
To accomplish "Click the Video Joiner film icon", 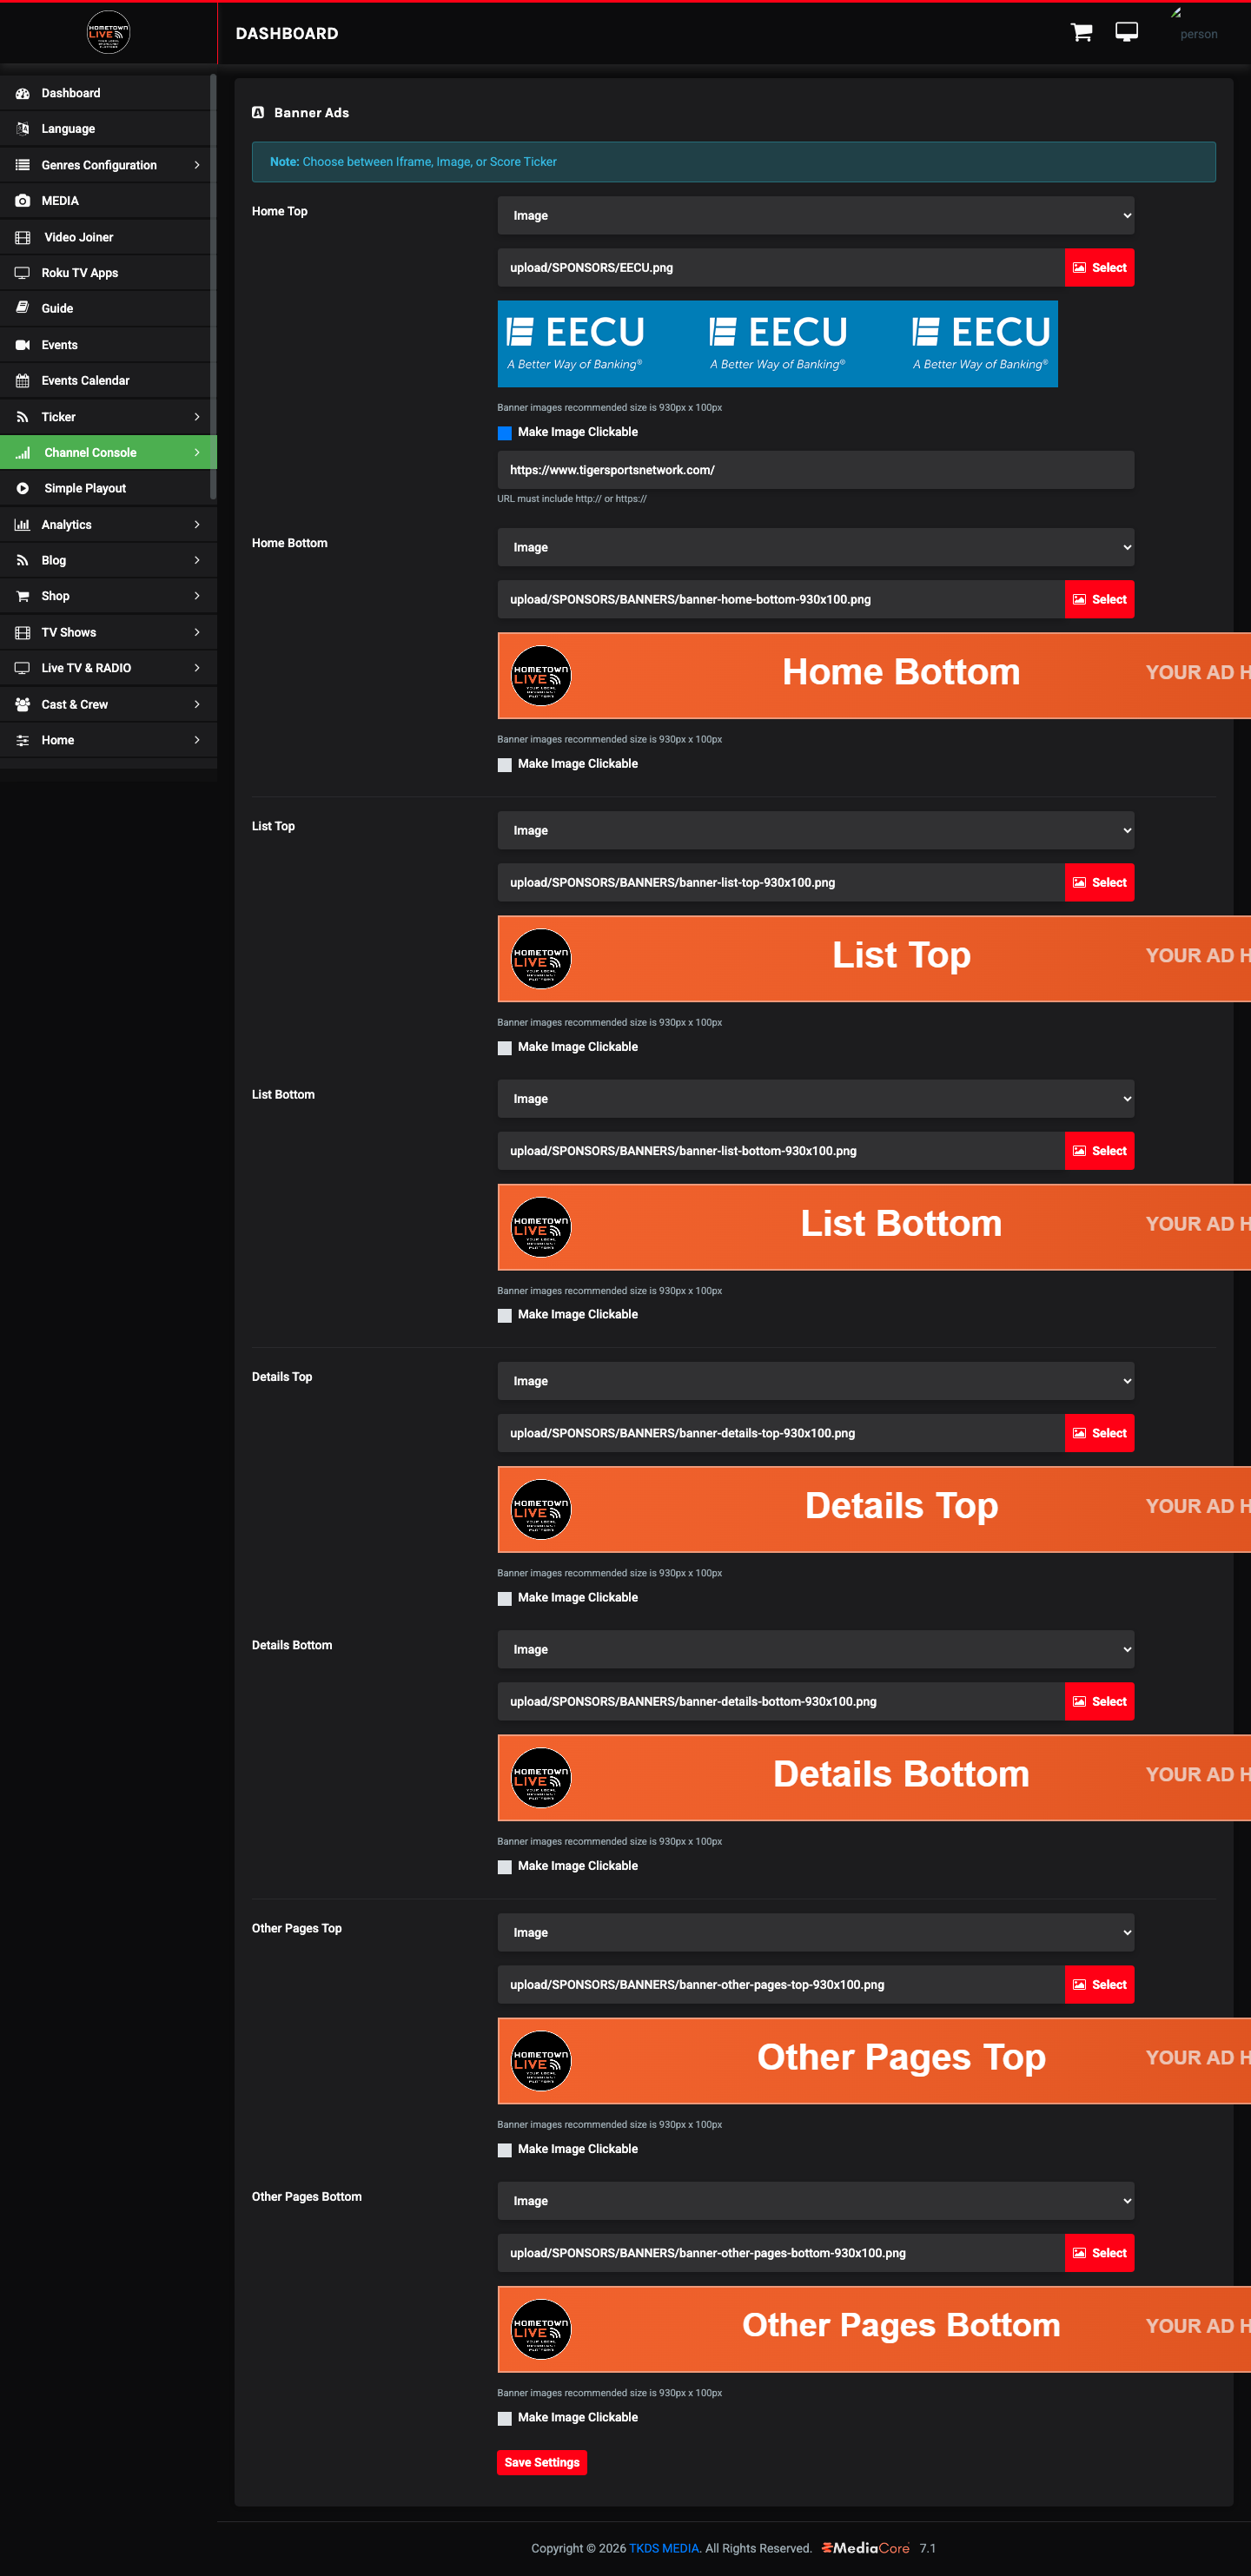I will click(22, 237).
